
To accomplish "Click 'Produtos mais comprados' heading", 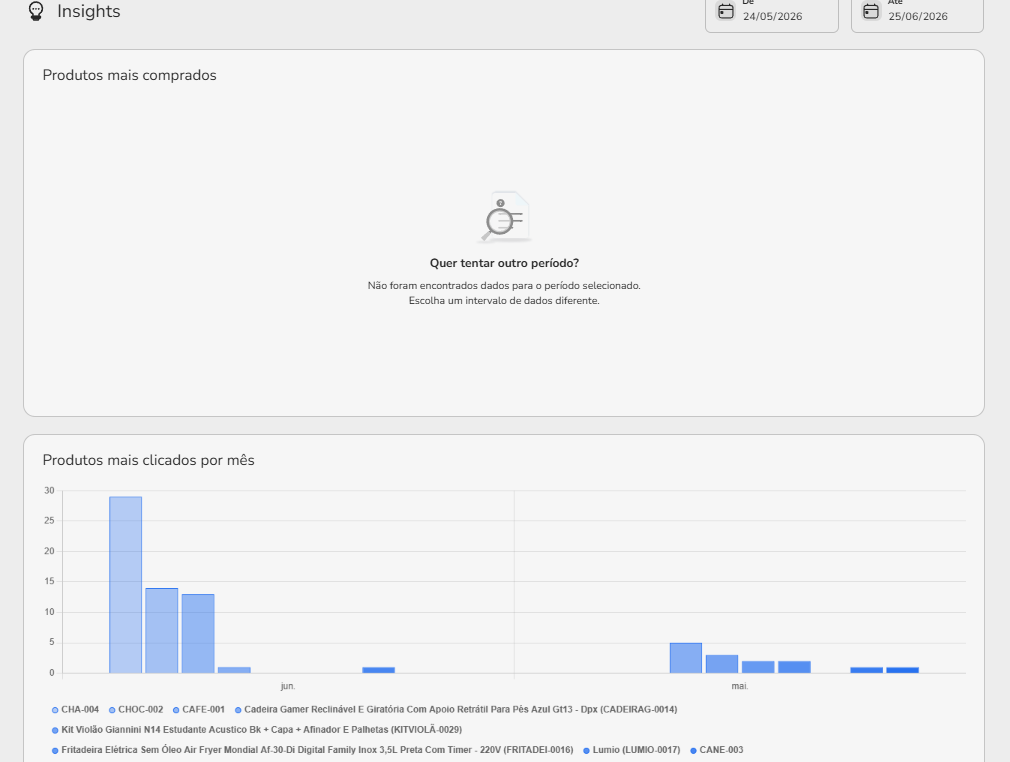I will pyautogui.click(x=129, y=75).
